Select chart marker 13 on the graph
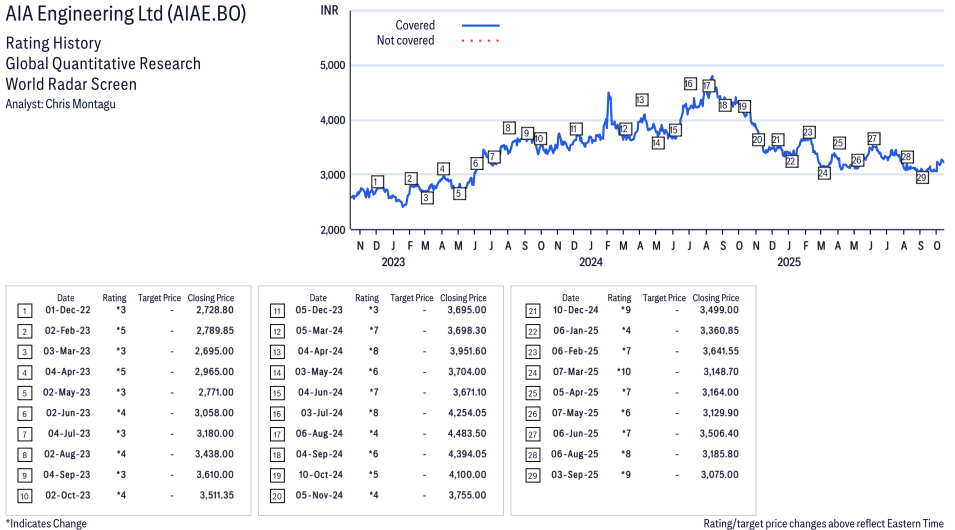This screenshot has height=530, width=955. pos(641,100)
